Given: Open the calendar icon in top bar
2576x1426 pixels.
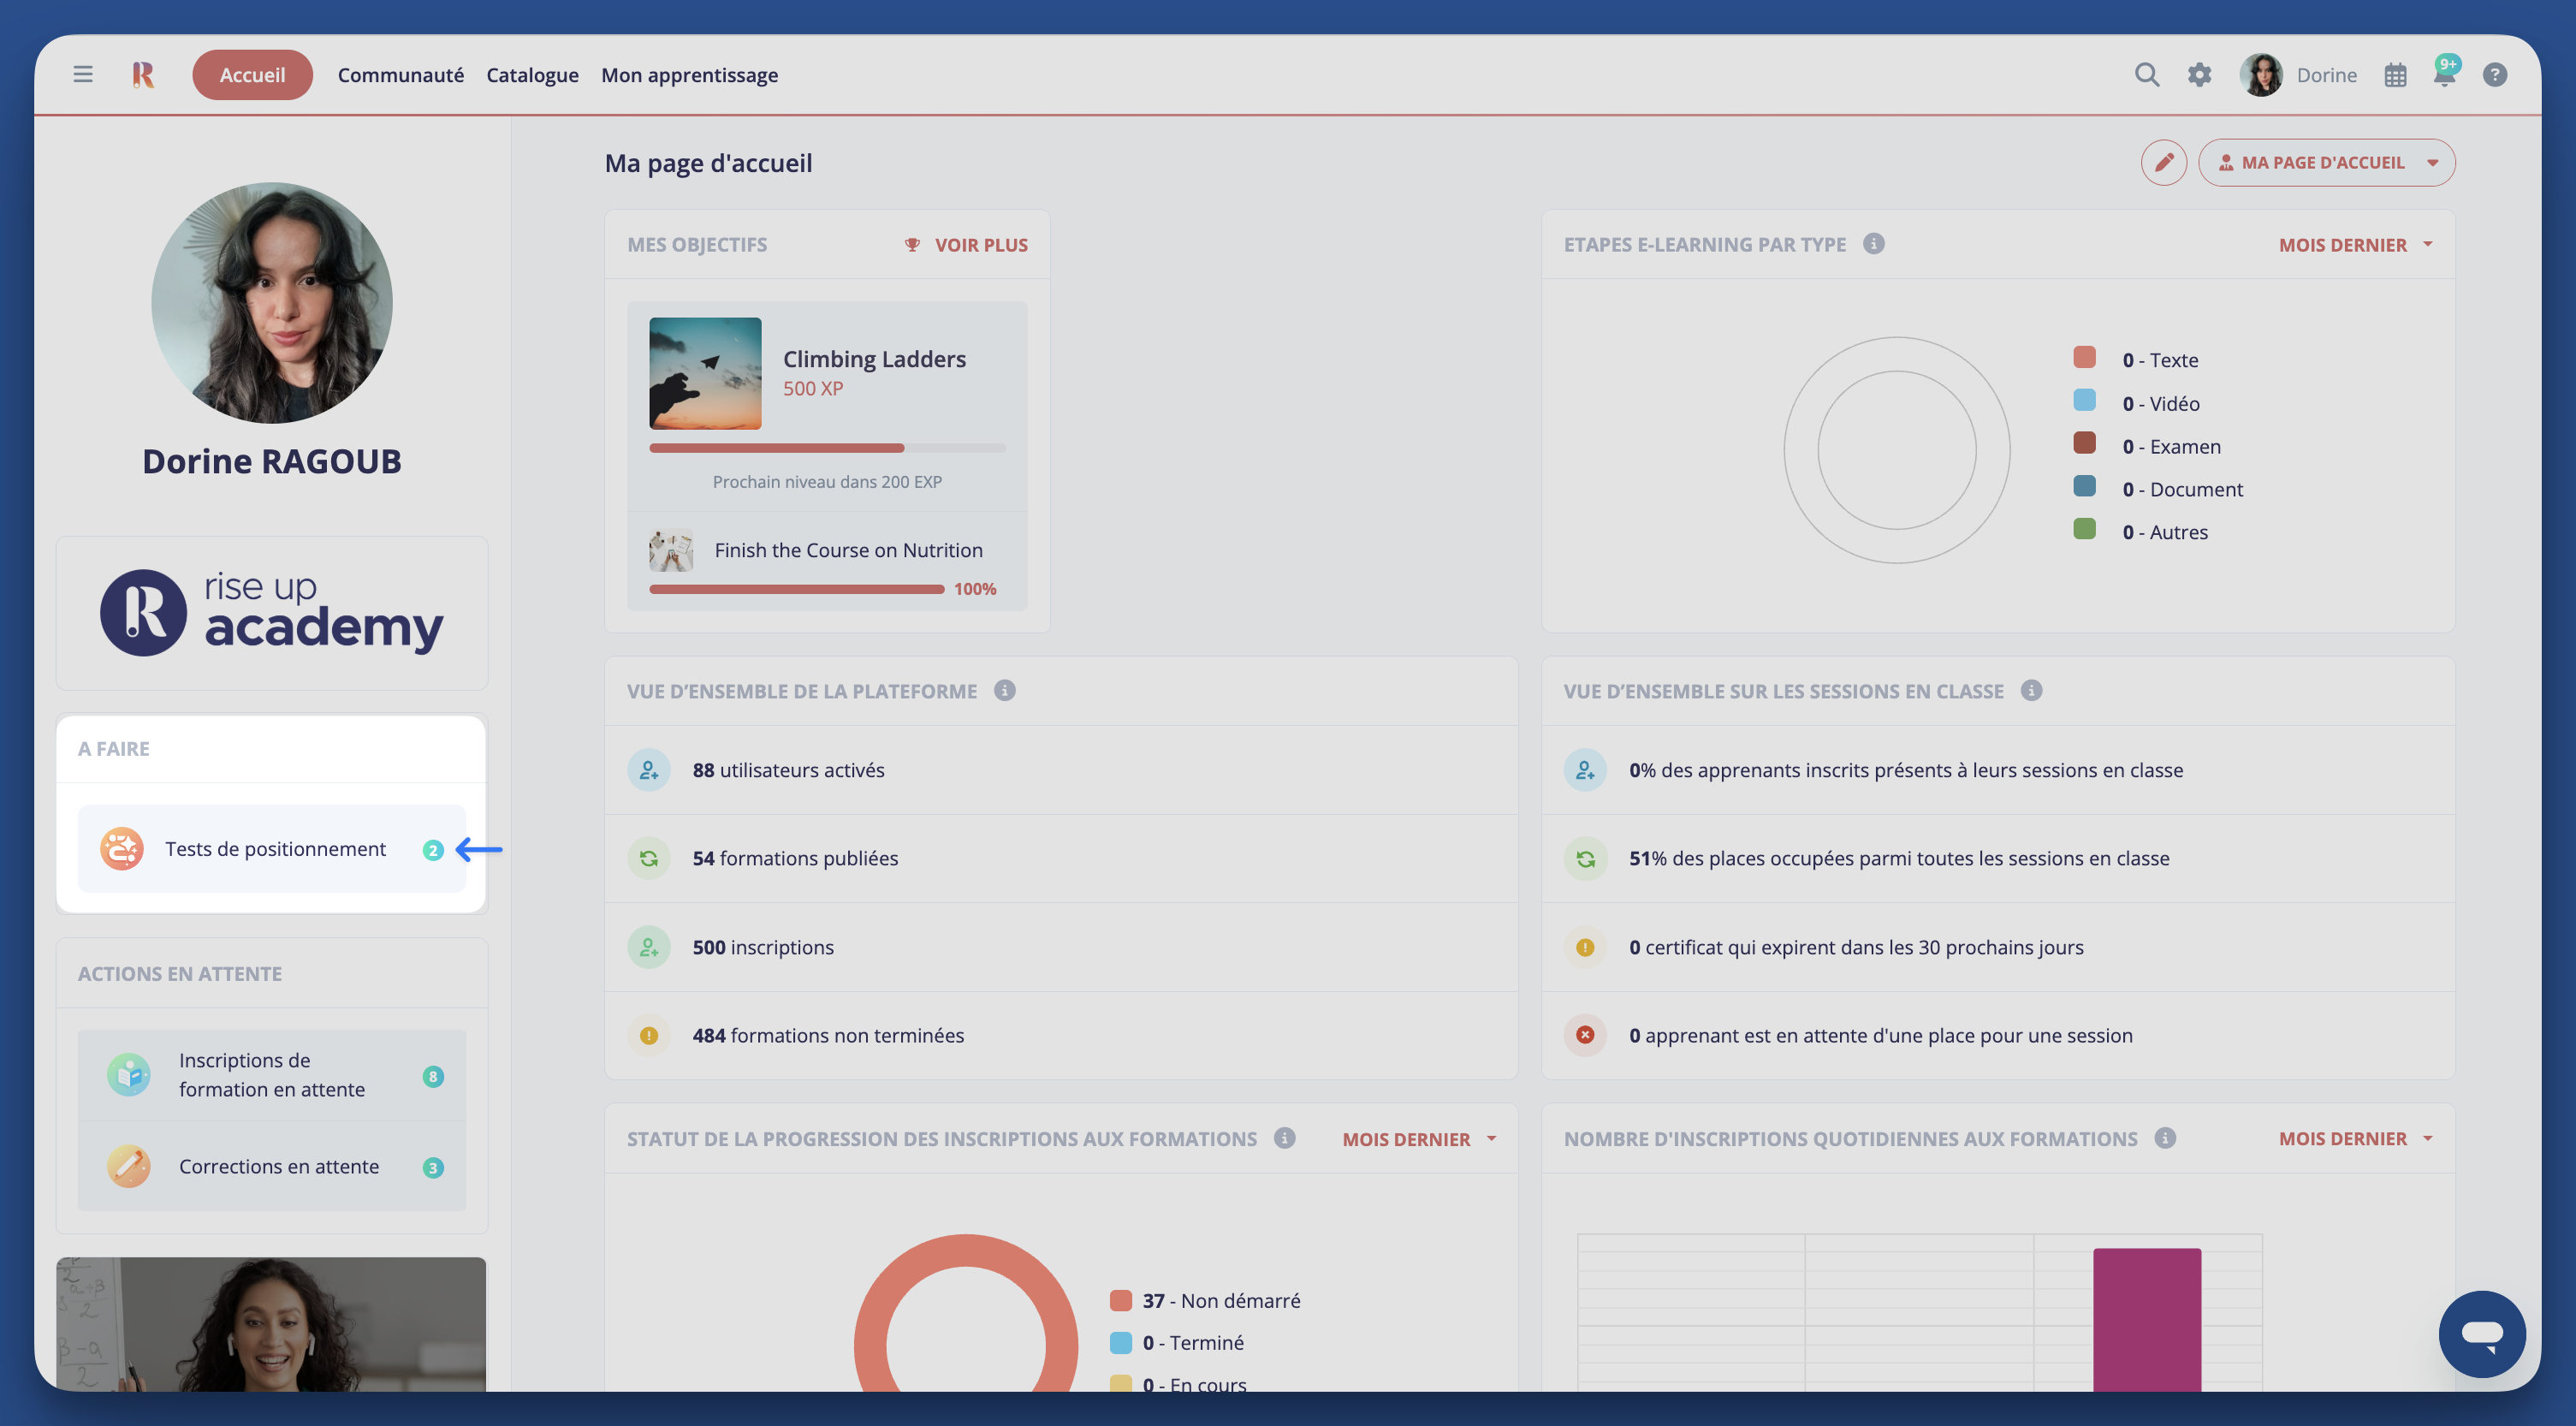Looking at the screenshot, I should (2395, 74).
